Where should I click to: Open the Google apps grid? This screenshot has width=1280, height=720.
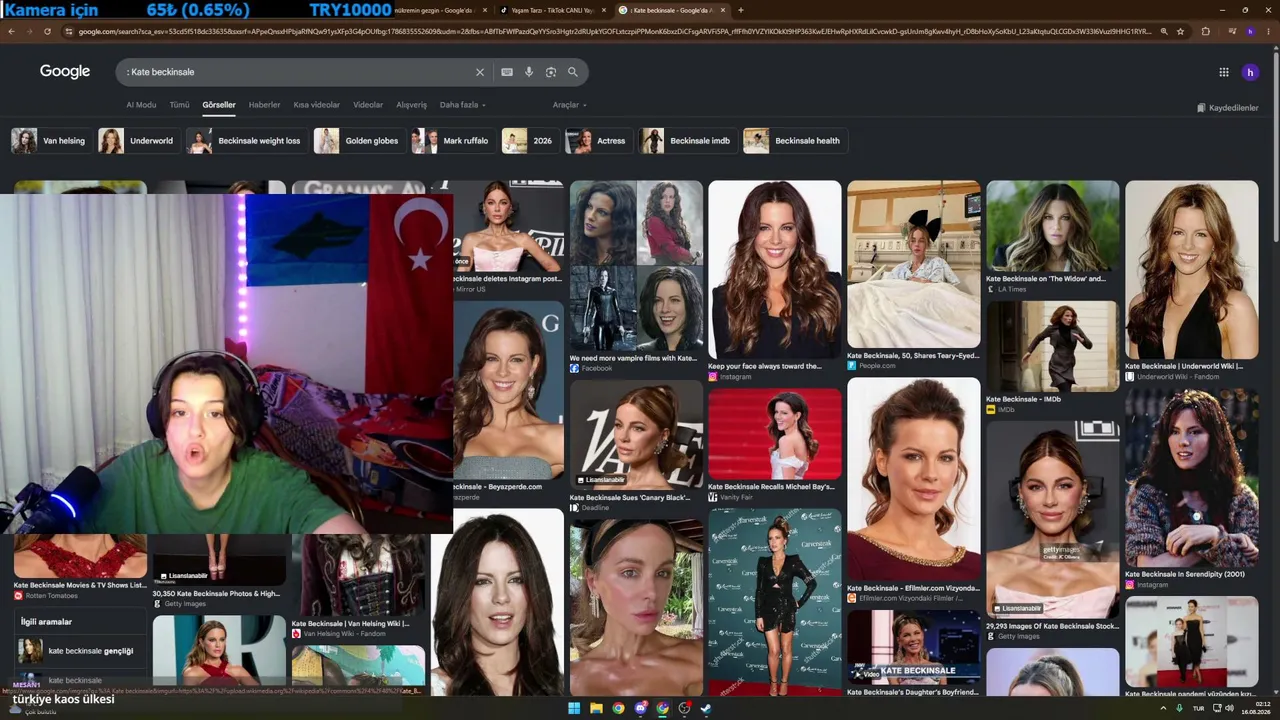coord(1224,72)
